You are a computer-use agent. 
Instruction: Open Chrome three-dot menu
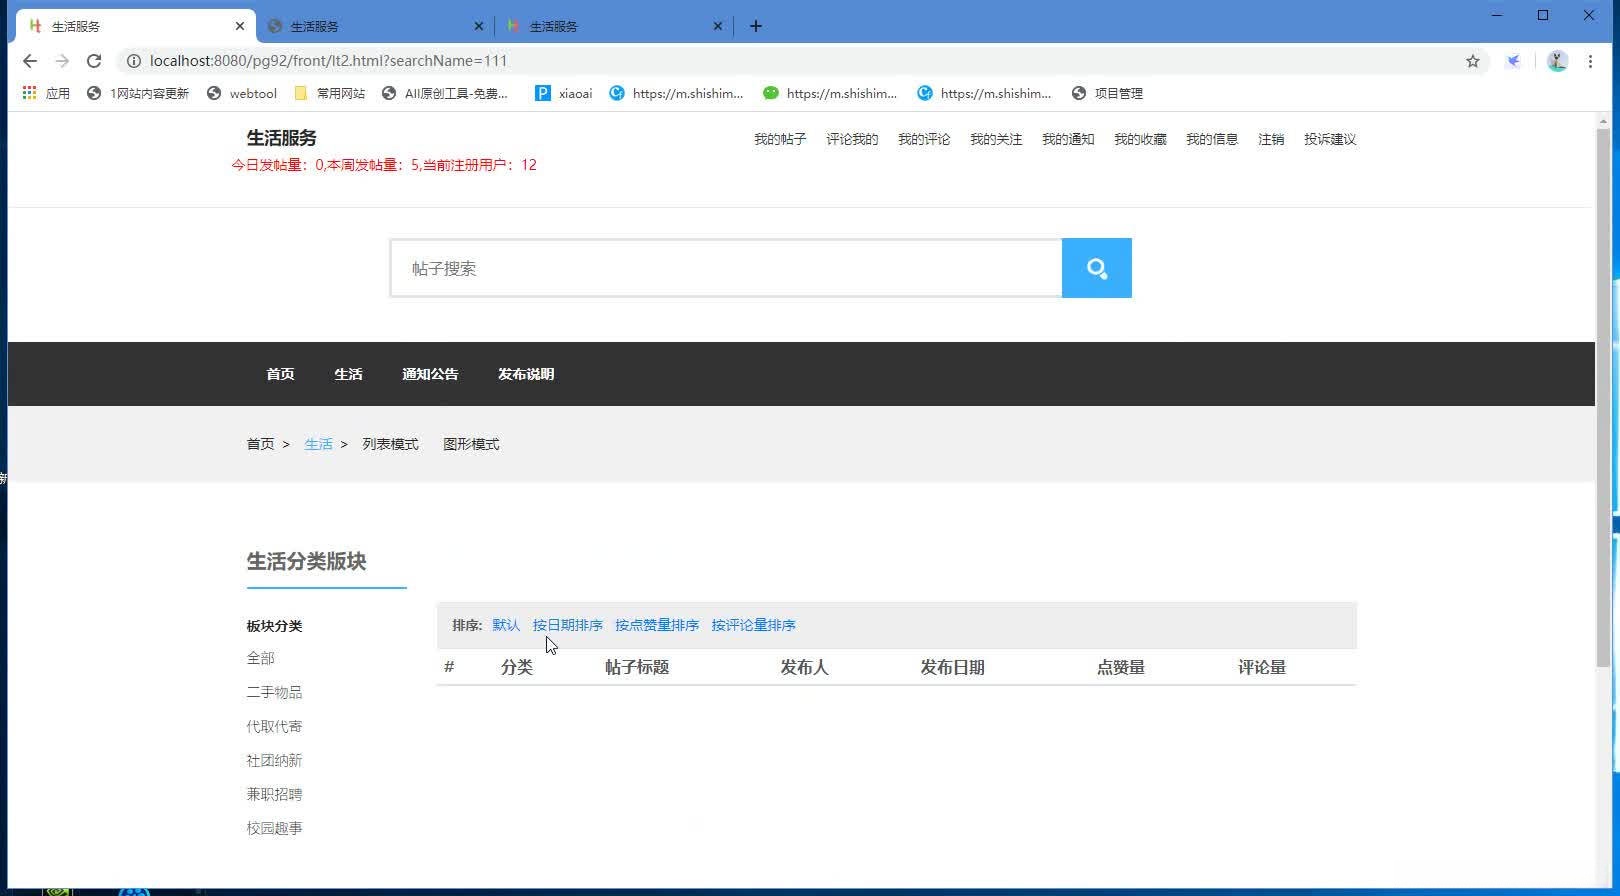[x=1590, y=61]
